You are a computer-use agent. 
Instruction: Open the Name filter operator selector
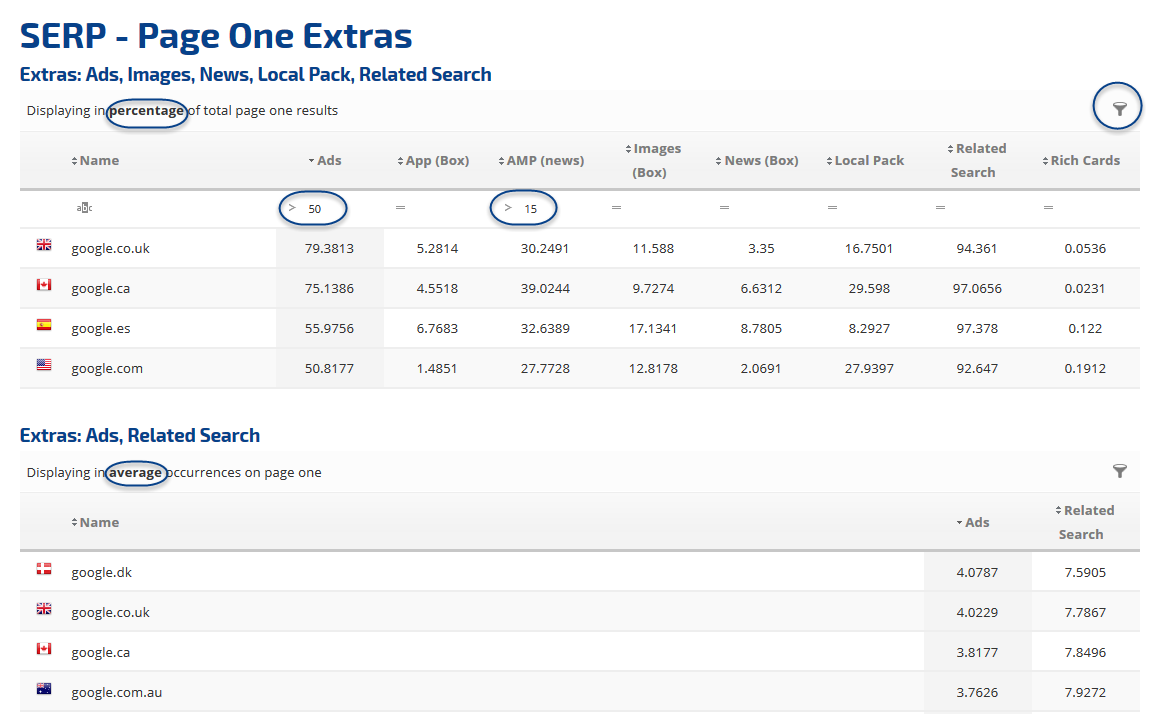pyautogui.click(x=84, y=208)
